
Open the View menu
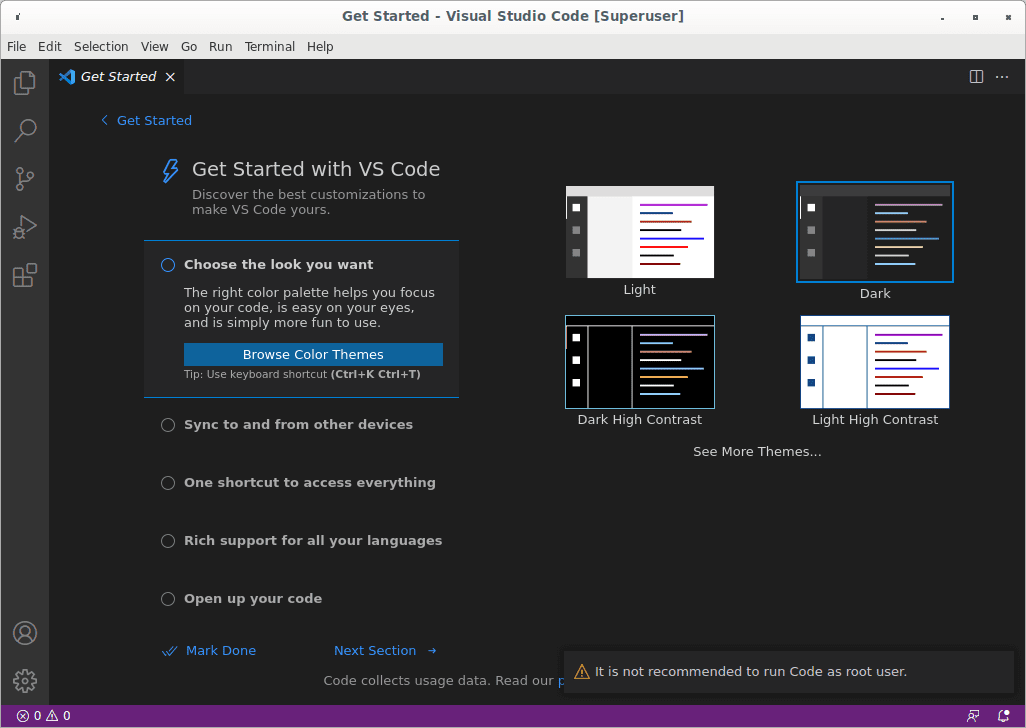click(x=154, y=46)
